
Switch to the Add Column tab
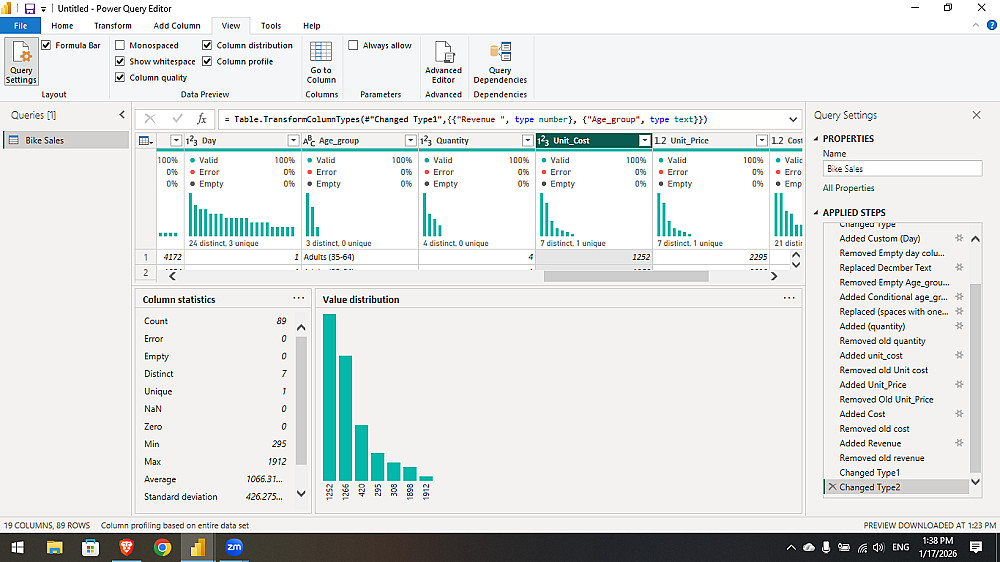pyautogui.click(x=177, y=26)
